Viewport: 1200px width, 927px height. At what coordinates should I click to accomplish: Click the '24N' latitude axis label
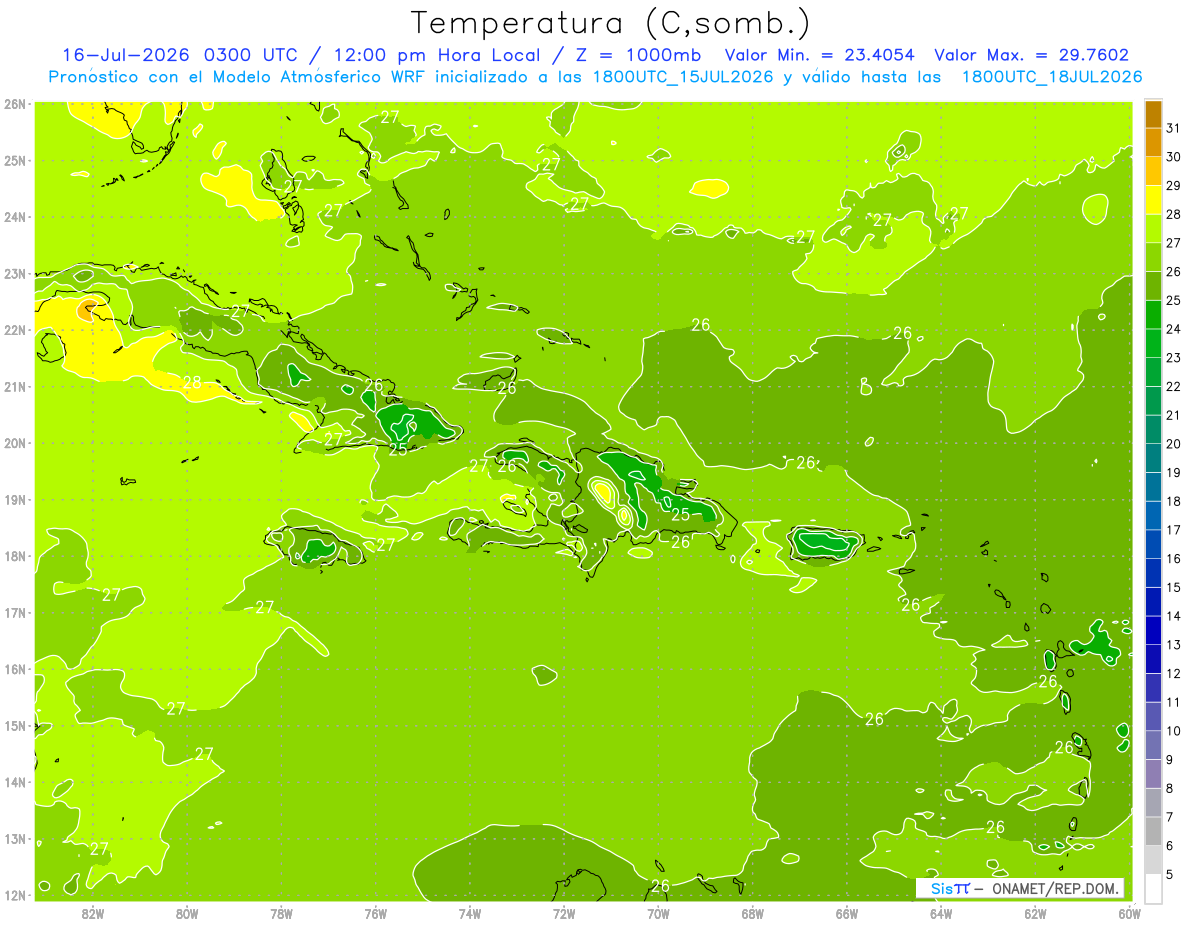pyautogui.click(x=14, y=217)
